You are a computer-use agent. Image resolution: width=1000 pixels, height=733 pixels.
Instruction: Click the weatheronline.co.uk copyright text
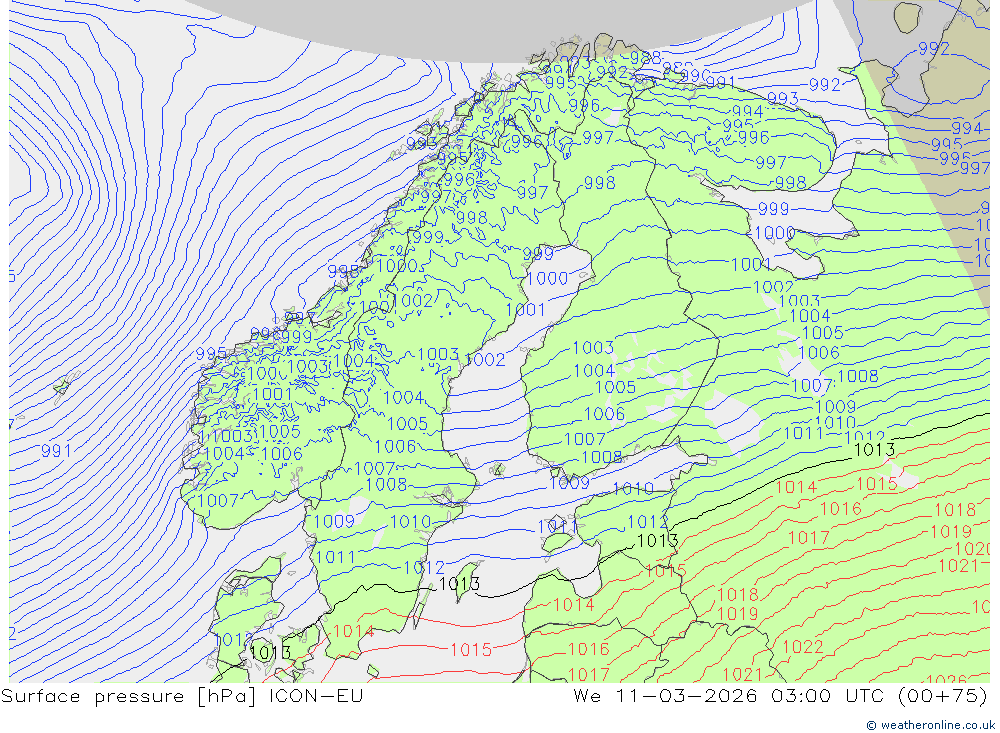[x=930, y=725]
